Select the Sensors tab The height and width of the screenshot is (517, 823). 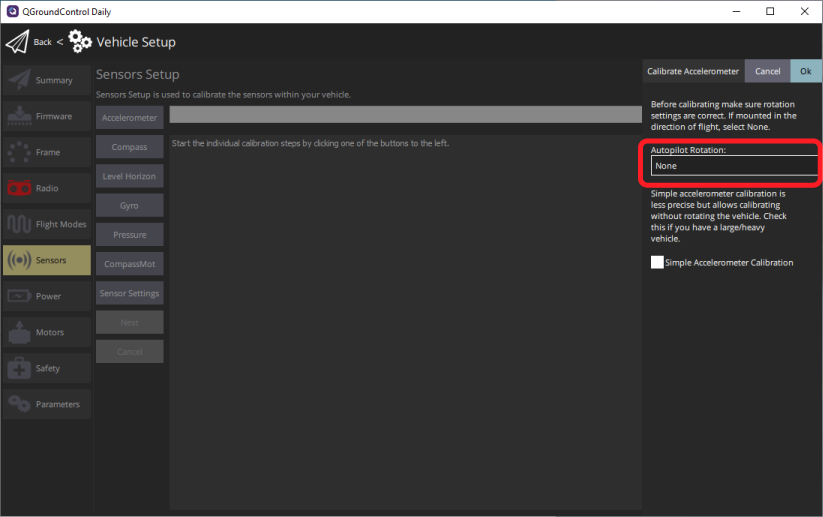click(x=47, y=260)
